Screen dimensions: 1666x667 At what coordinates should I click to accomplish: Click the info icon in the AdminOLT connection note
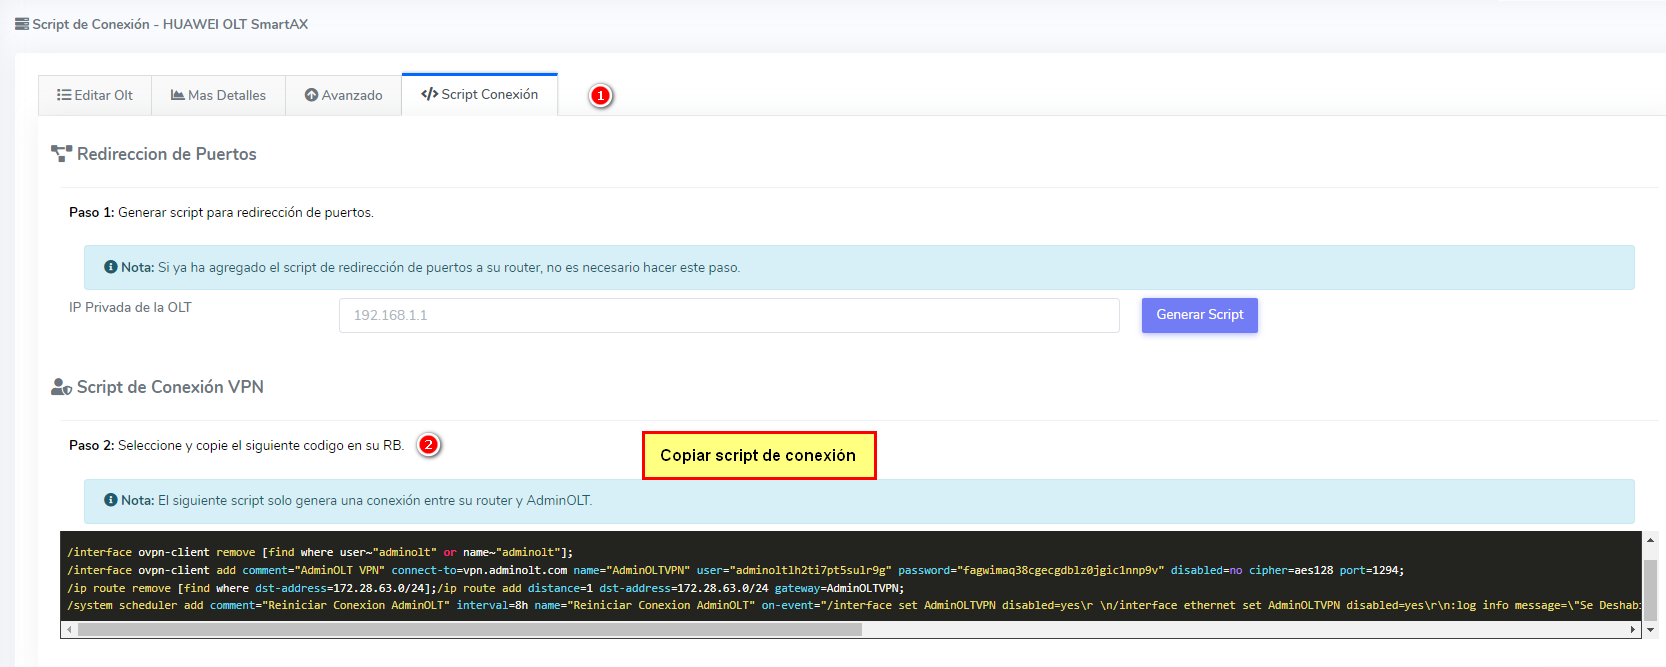point(111,500)
